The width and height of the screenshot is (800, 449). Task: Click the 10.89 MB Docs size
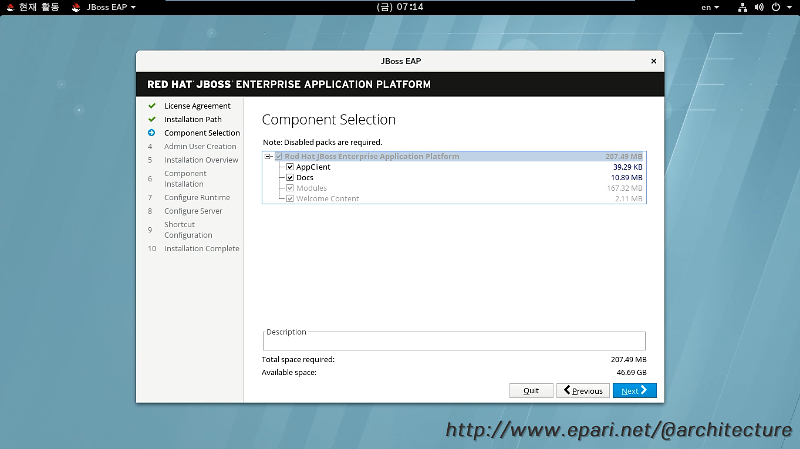(x=627, y=178)
